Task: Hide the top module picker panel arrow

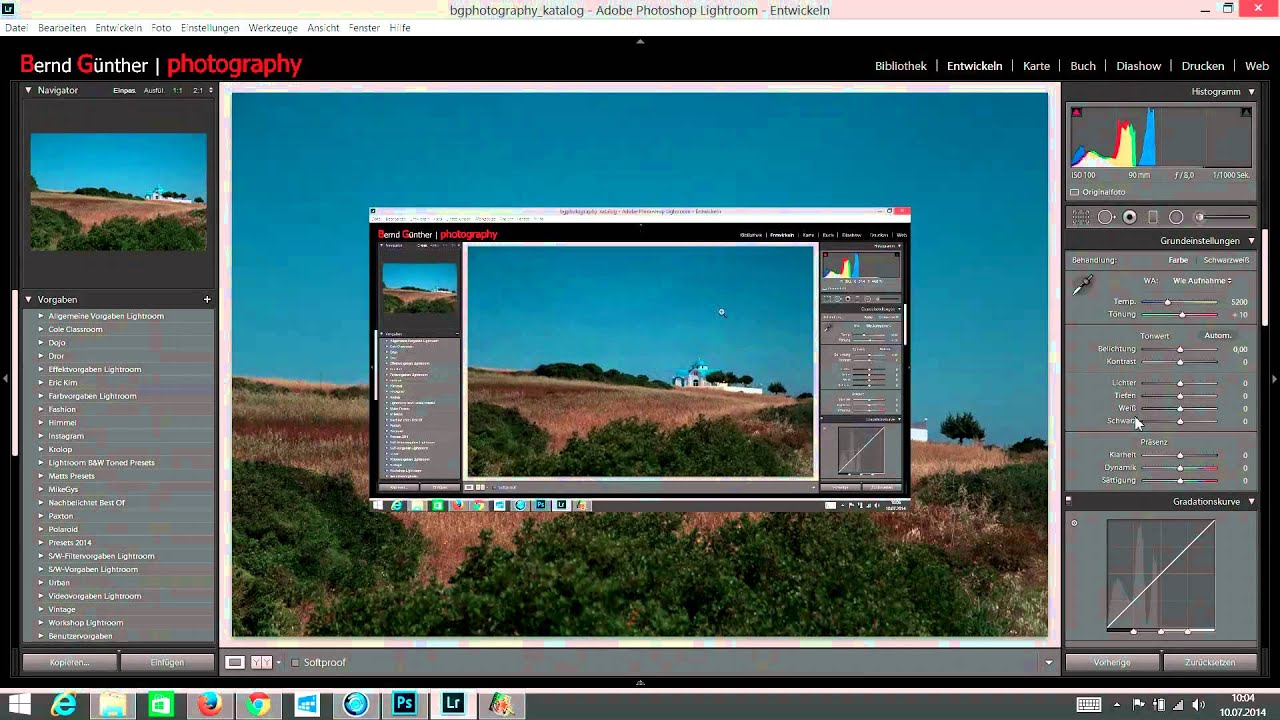Action: [640, 41]
